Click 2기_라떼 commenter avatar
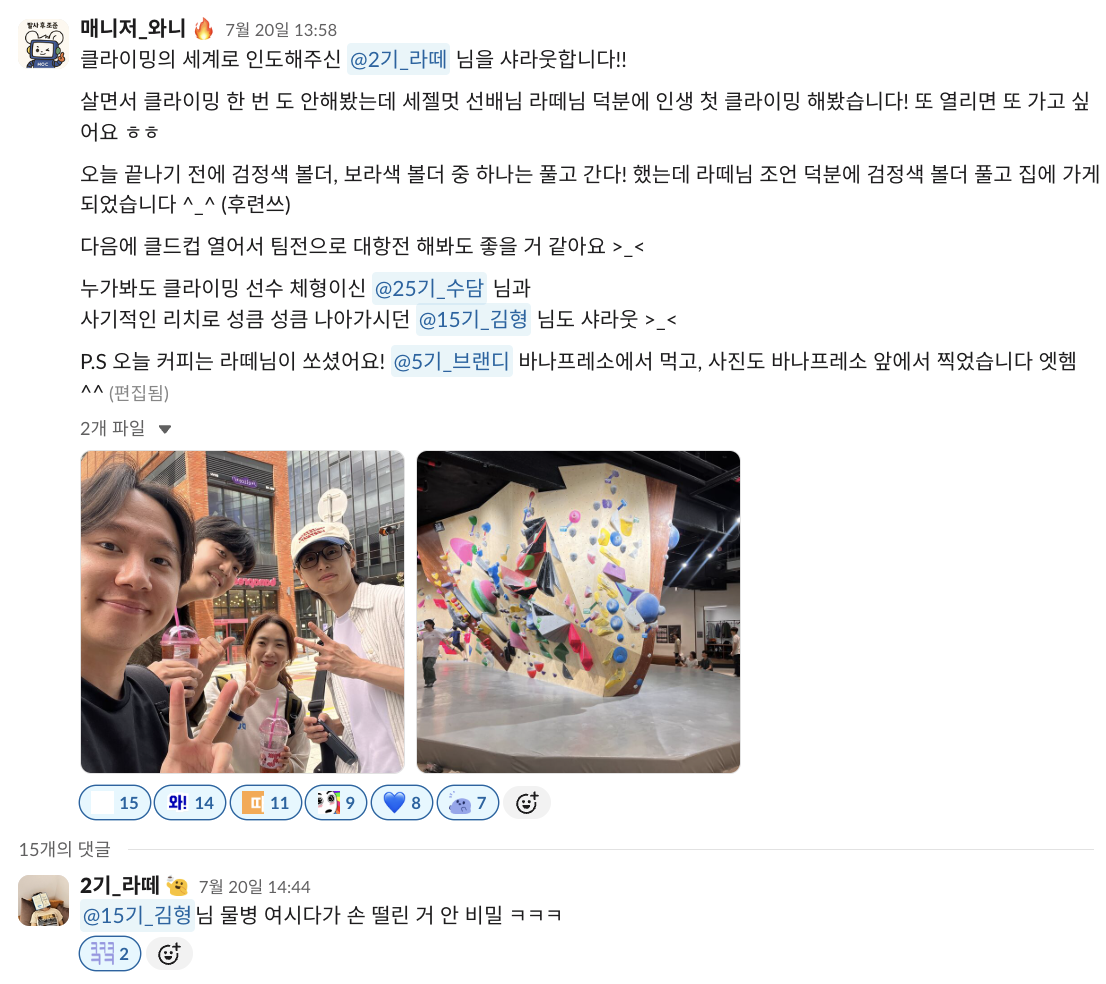1106x984 pixels. click(x=43, y=900)
